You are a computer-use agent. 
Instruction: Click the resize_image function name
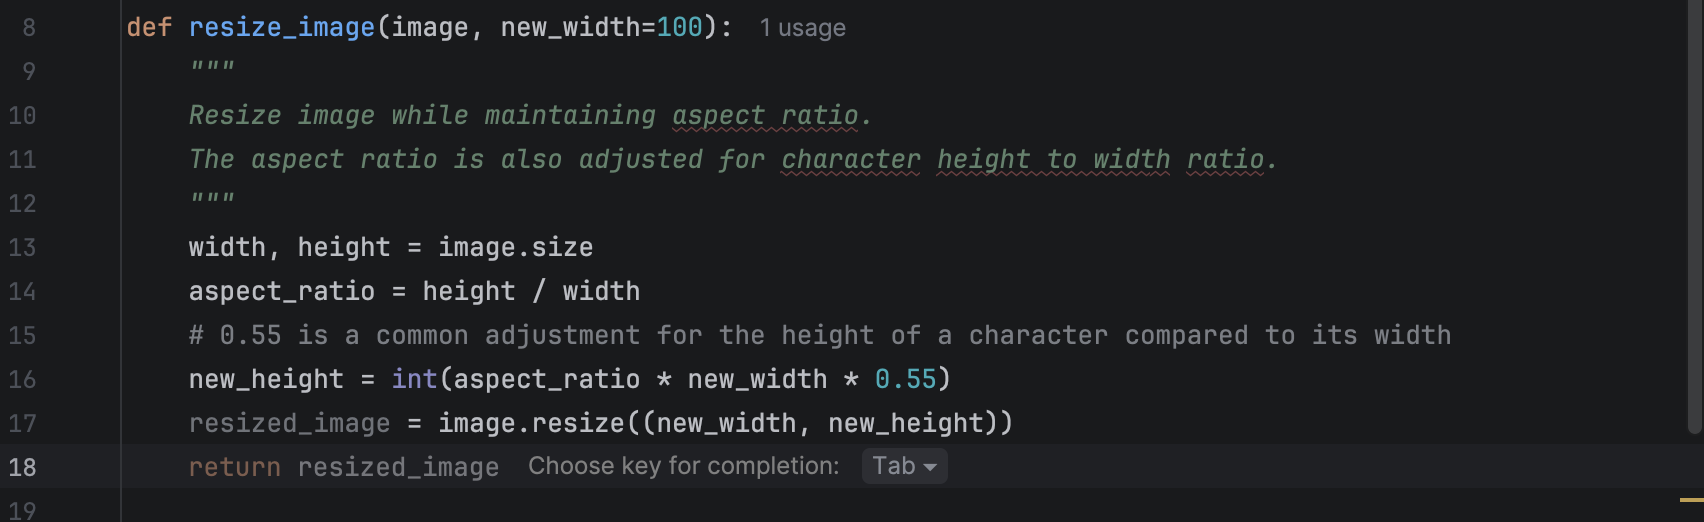tap(281, 28)
